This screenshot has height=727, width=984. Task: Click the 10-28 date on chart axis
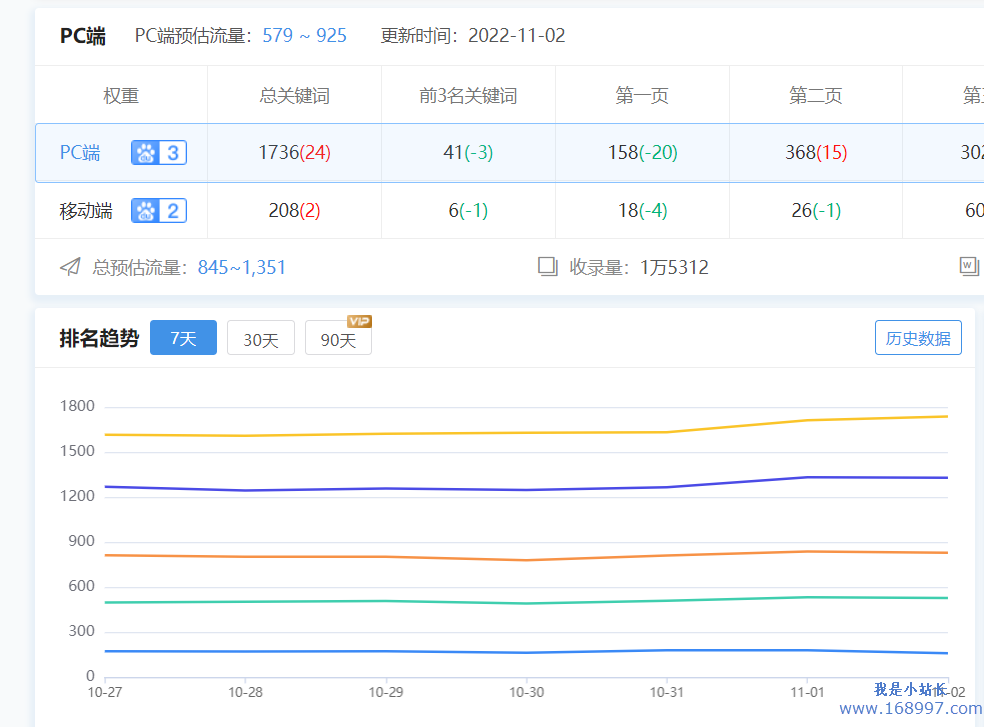click(x=245, y=692)
